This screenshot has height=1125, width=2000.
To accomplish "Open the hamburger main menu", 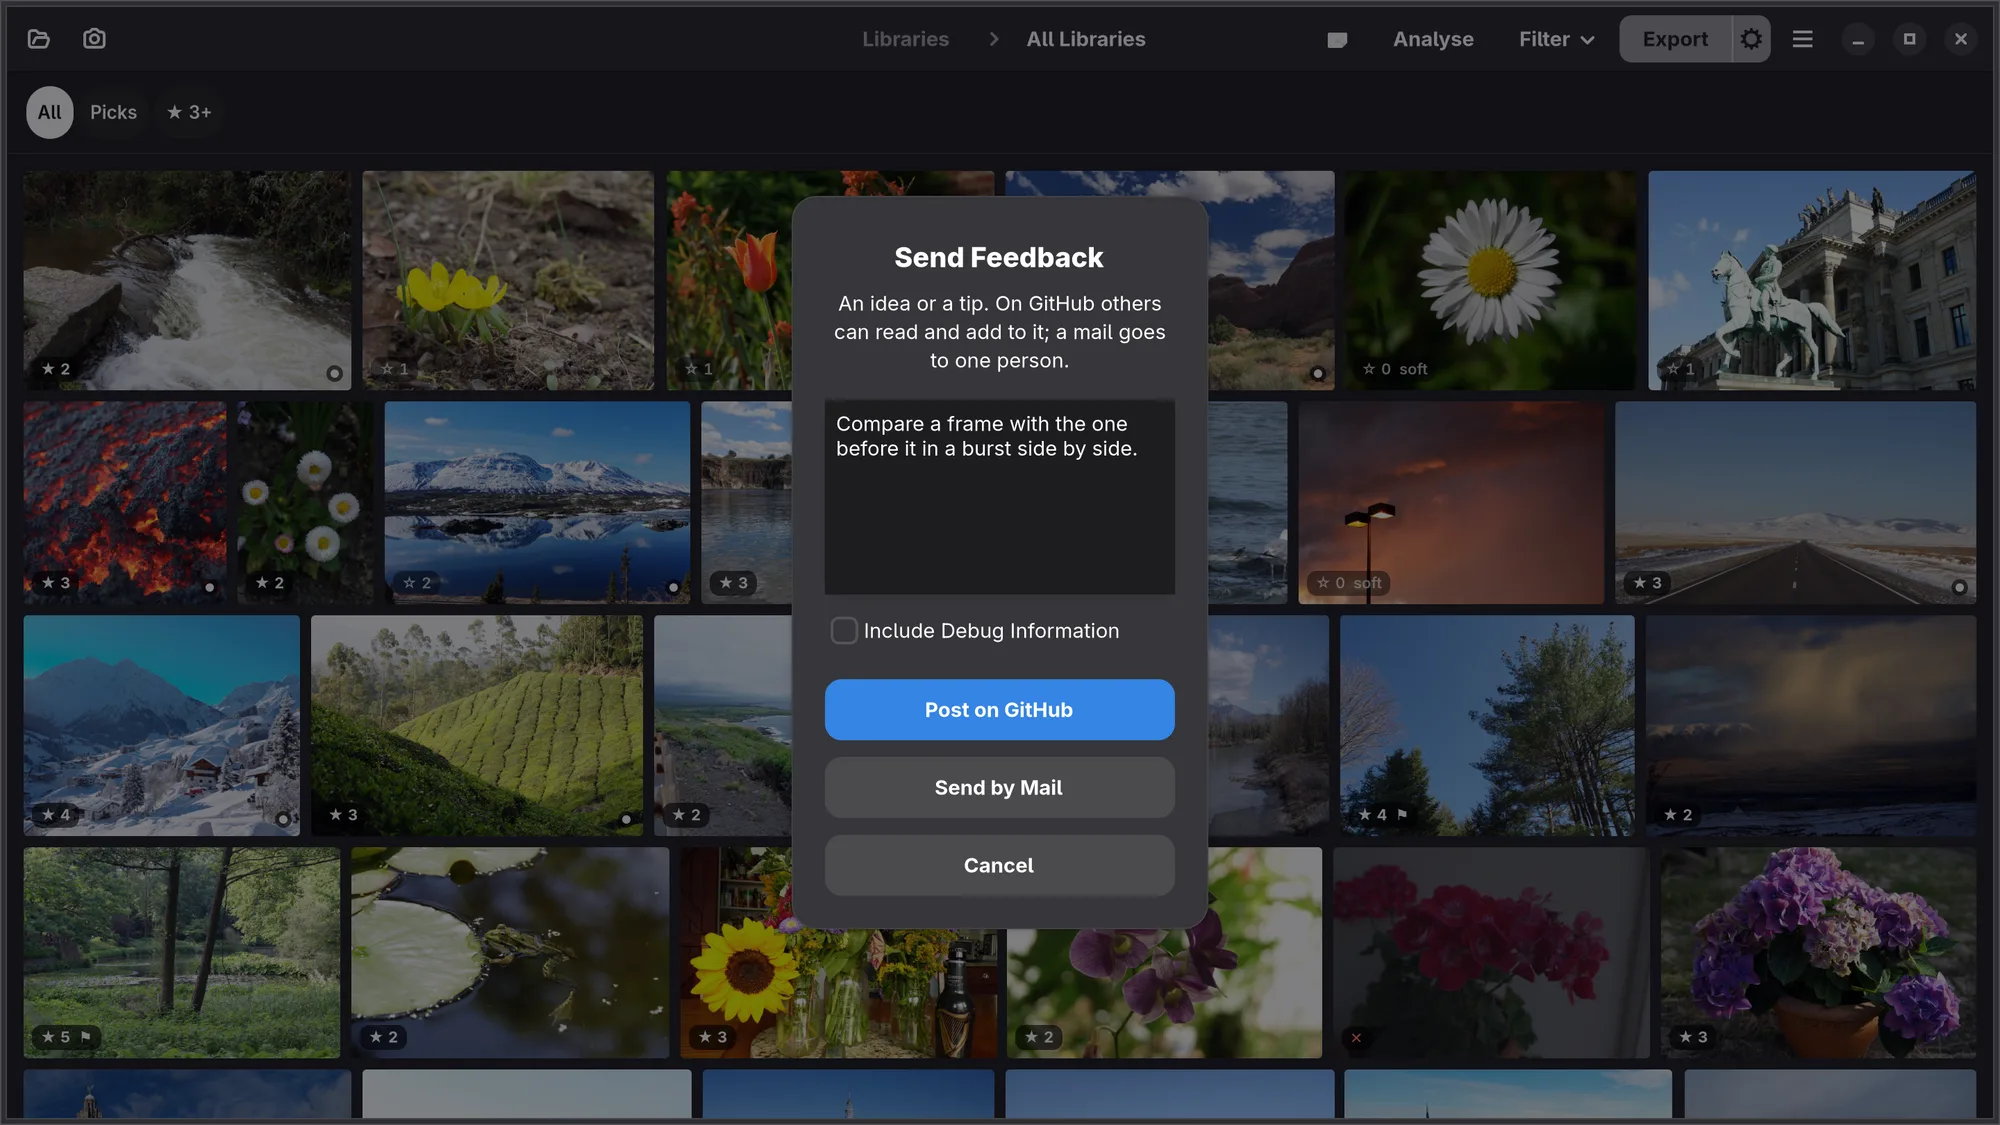I will coord(1802,39).
